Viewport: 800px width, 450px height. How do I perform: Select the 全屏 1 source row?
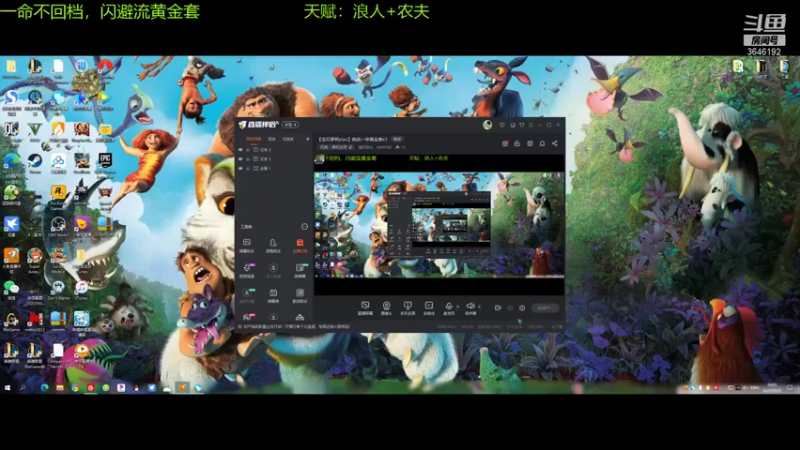pos(274,168)
